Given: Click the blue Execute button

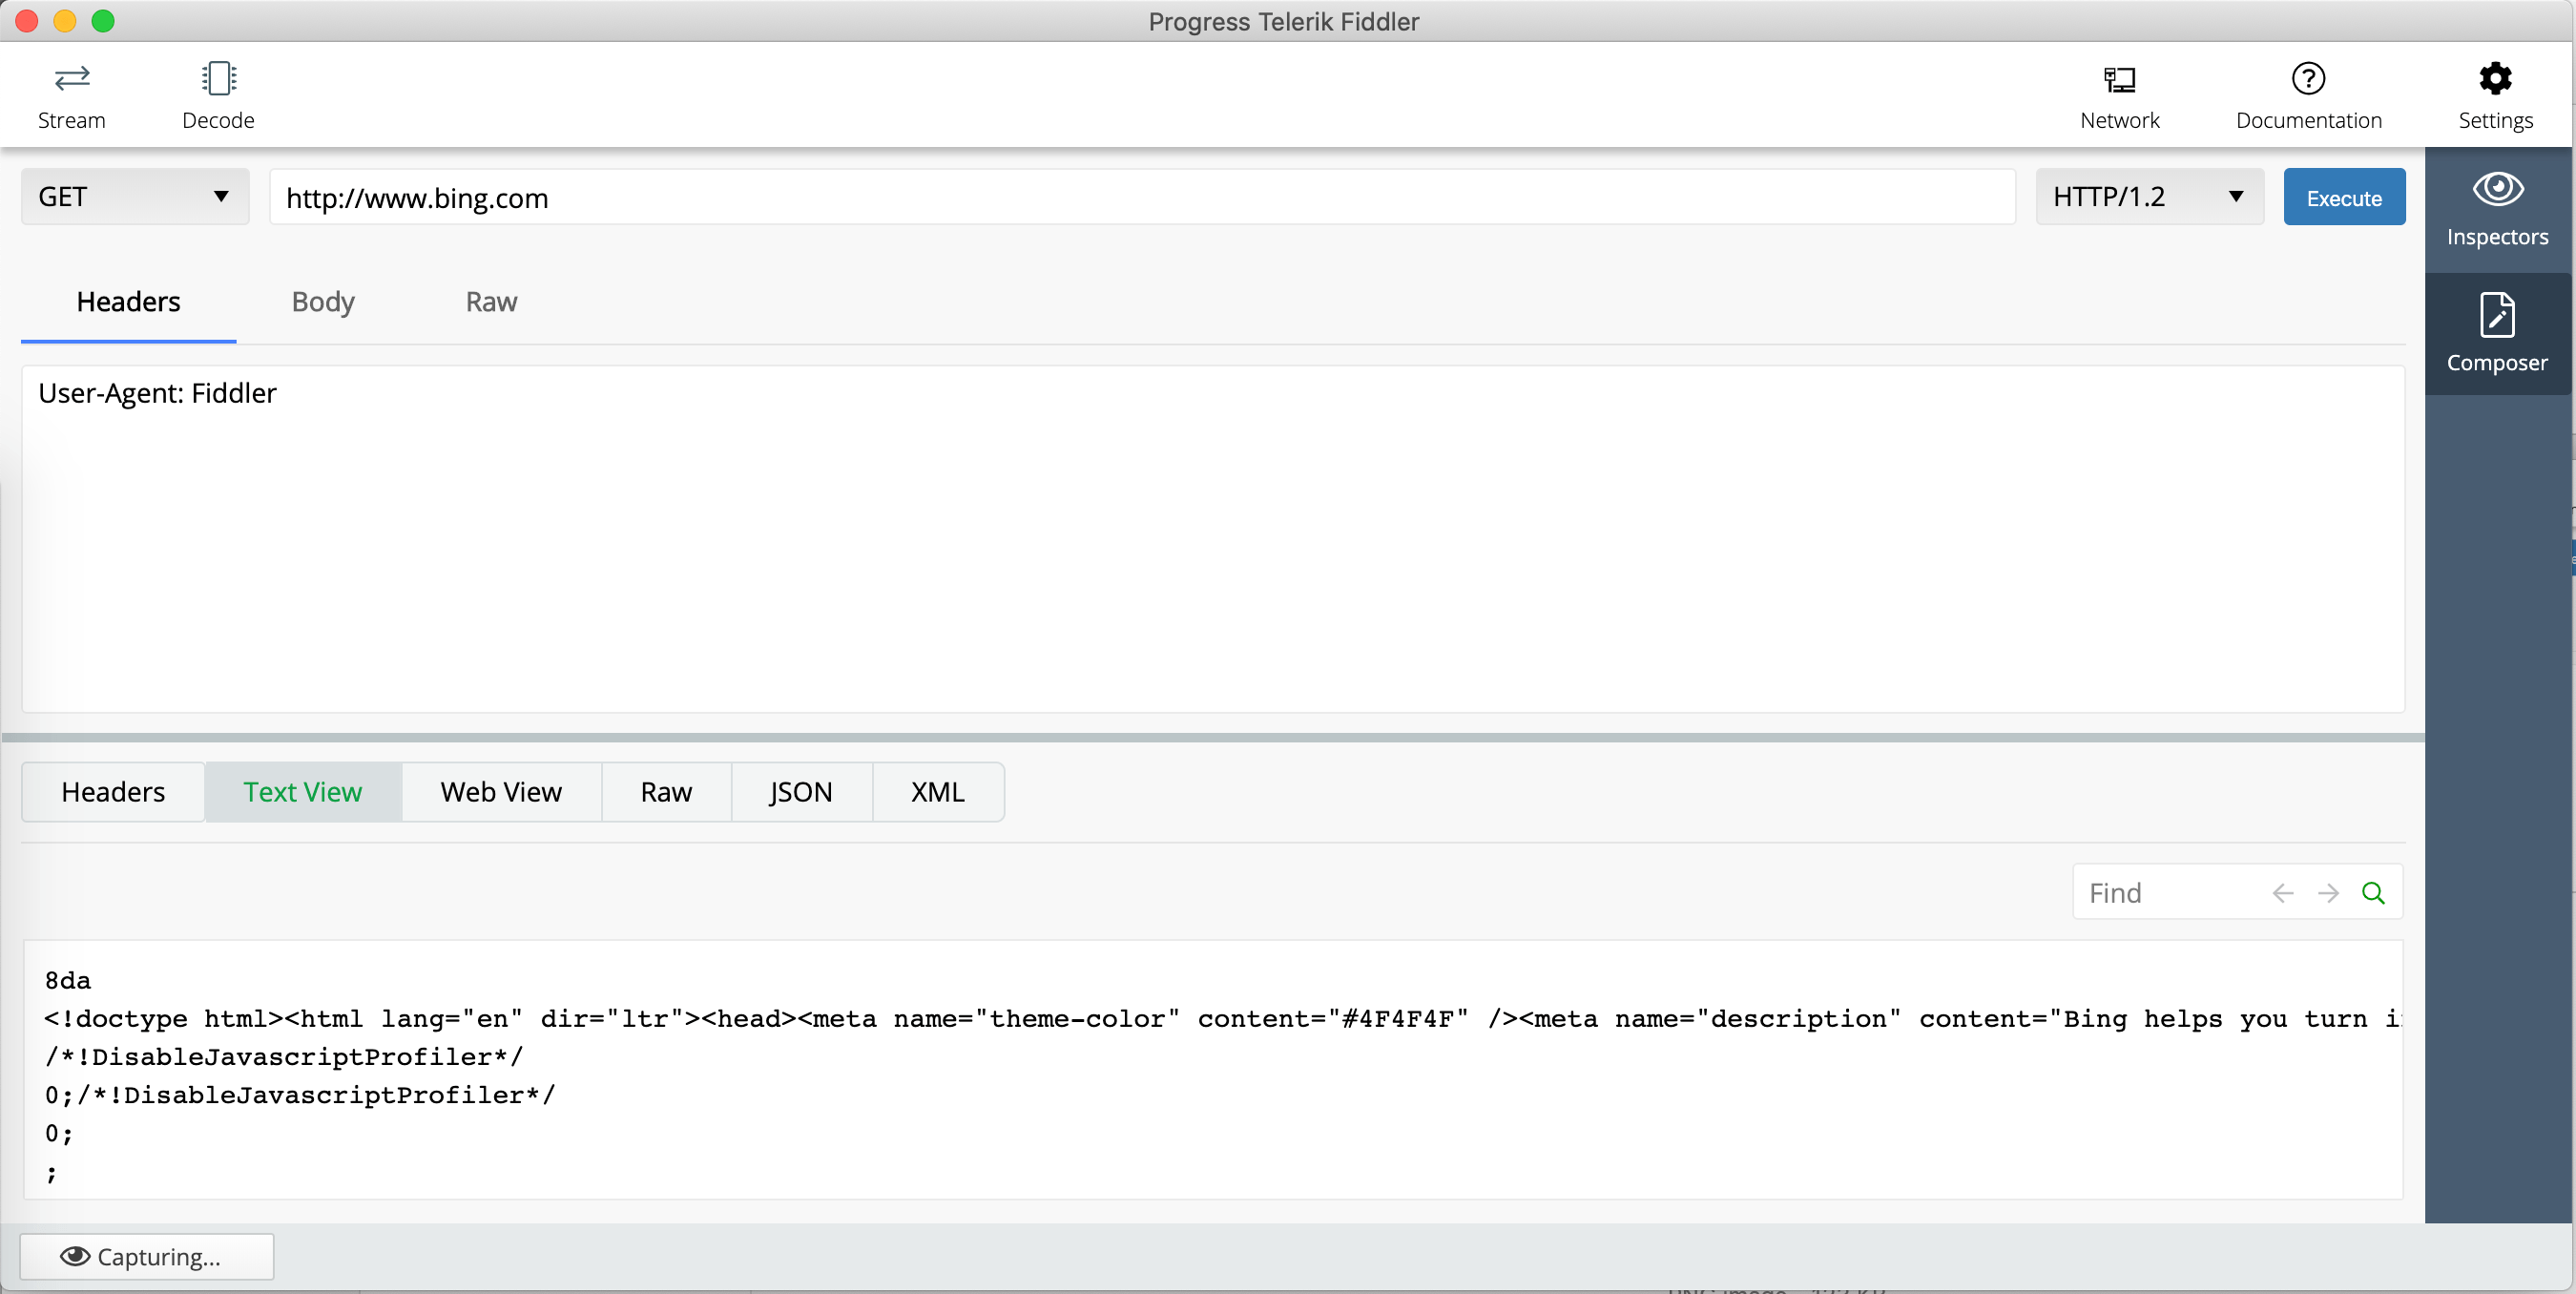Looking at the screenshot, I should (2344, 197).
